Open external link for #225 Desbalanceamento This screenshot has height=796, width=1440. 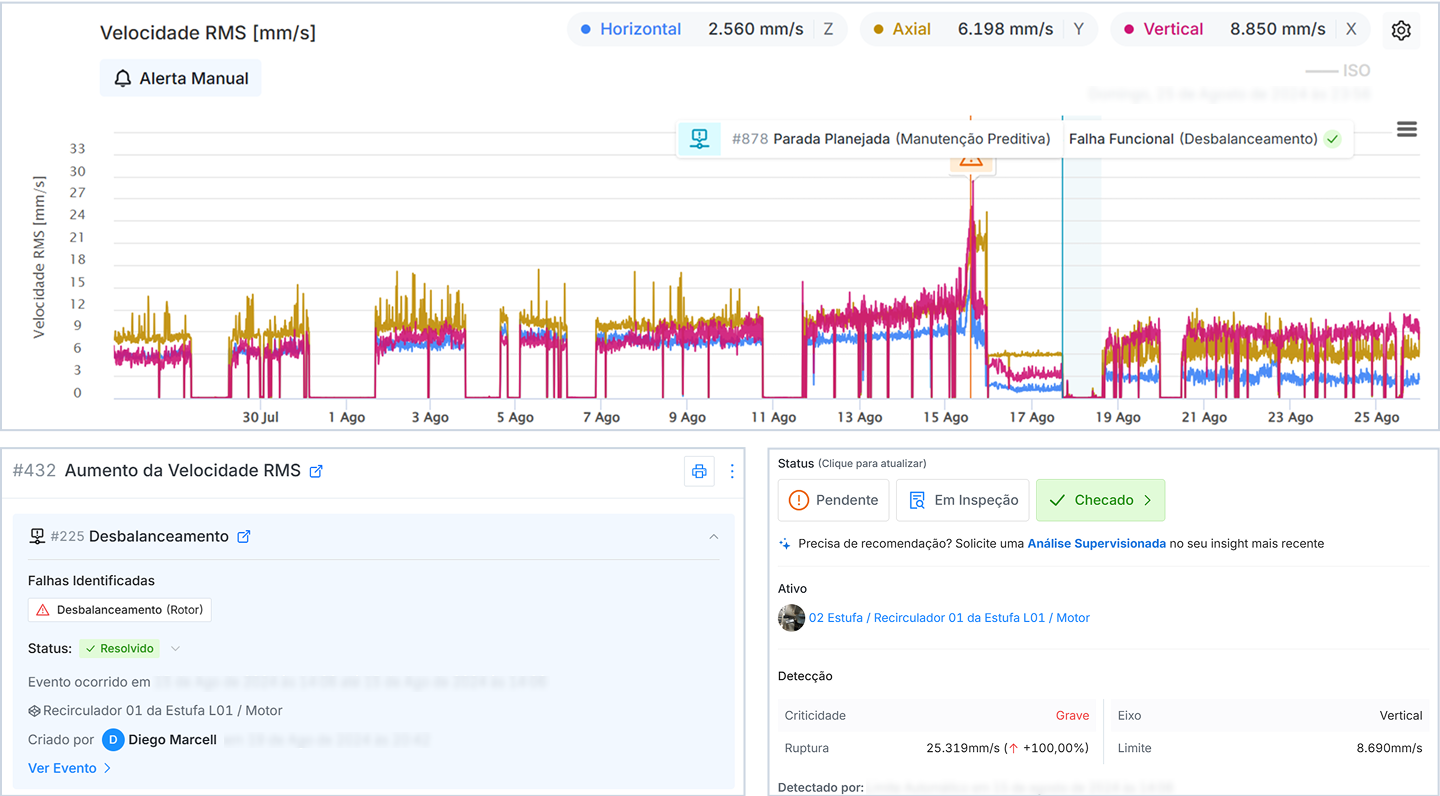click(243, 537)
